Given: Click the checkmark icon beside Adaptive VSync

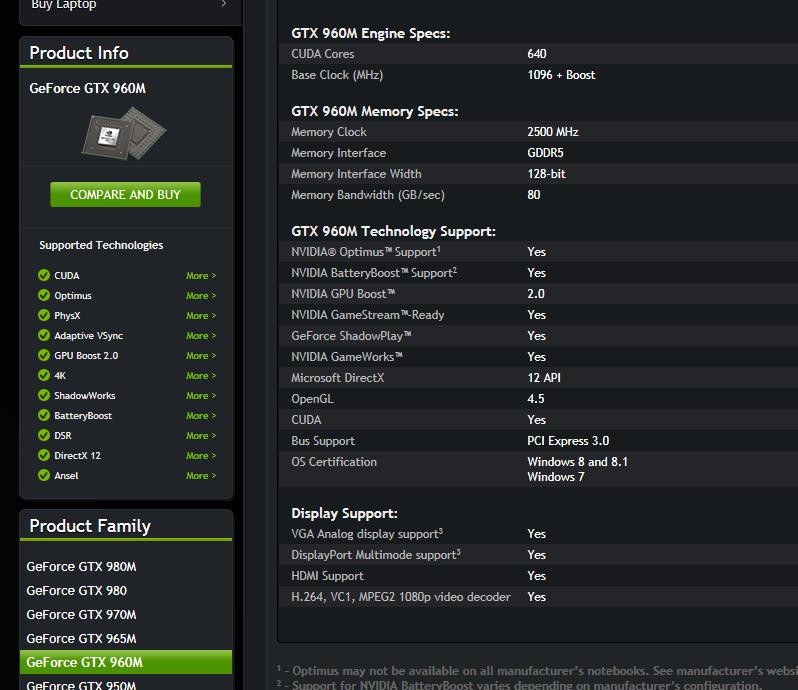Looking at the screenshot, I should (x=44, y=335).
